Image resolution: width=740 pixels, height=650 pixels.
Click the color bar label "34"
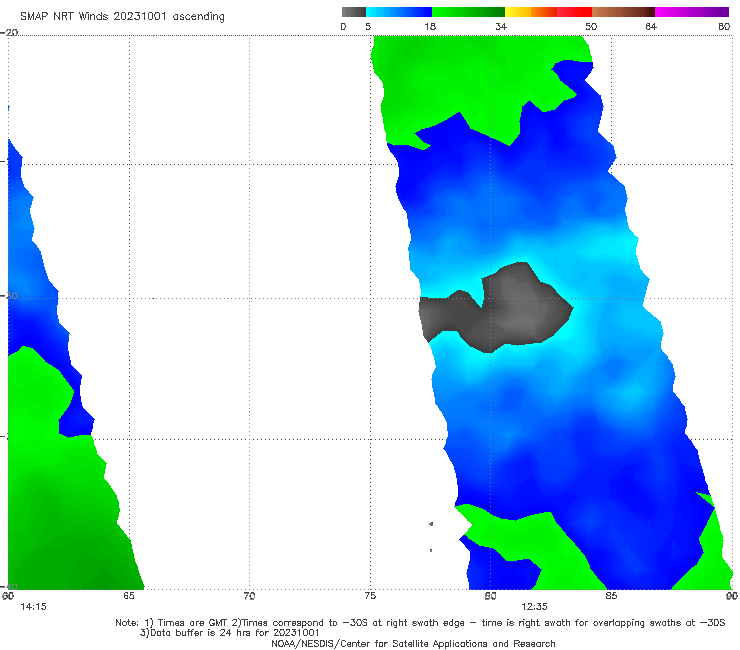[501, 26]
